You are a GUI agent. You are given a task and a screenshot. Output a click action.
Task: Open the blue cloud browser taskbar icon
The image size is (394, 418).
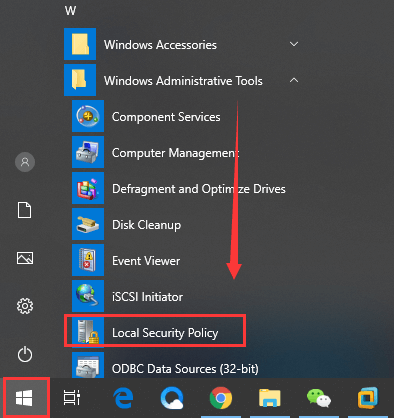(x=172, y=398)
